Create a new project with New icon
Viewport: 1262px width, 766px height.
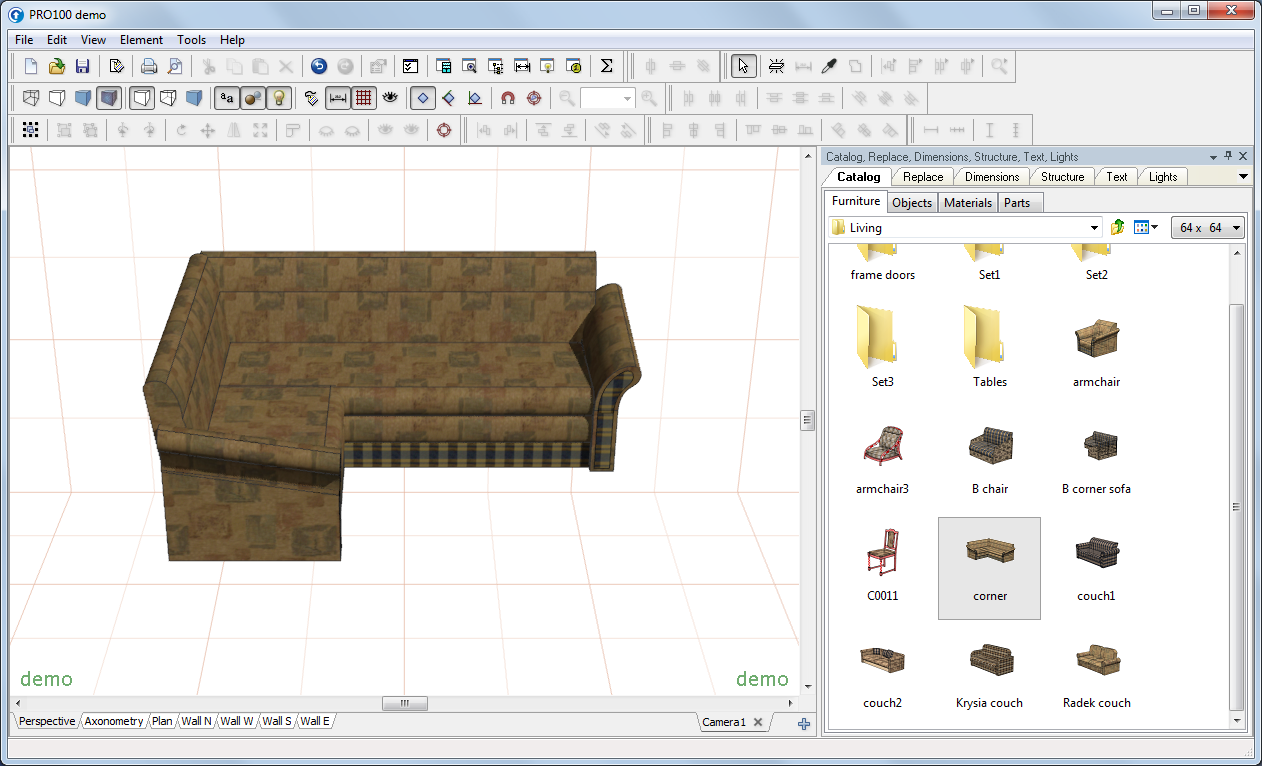(31, 67)
